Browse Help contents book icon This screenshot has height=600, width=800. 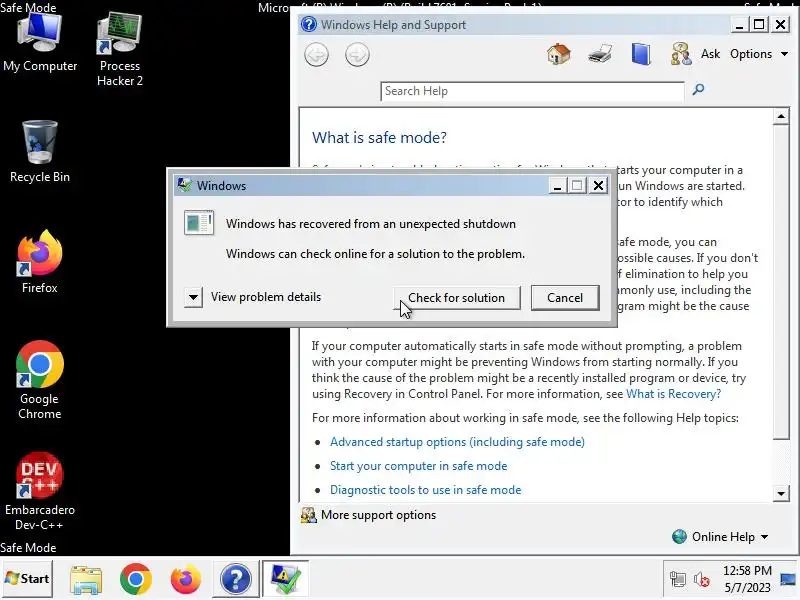click(641, 54)
